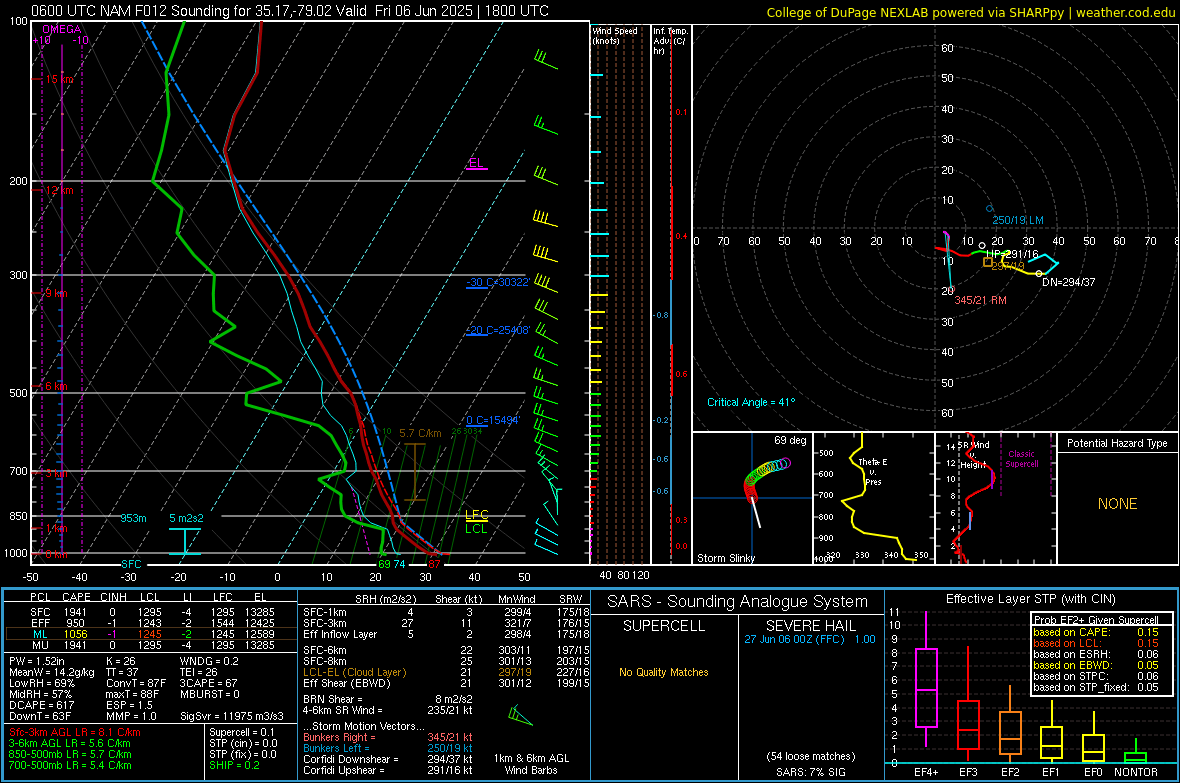Viewport: 1180px width, 783px height.
Task: Click the red surface temperature value 87
Action: click(434, 564)
